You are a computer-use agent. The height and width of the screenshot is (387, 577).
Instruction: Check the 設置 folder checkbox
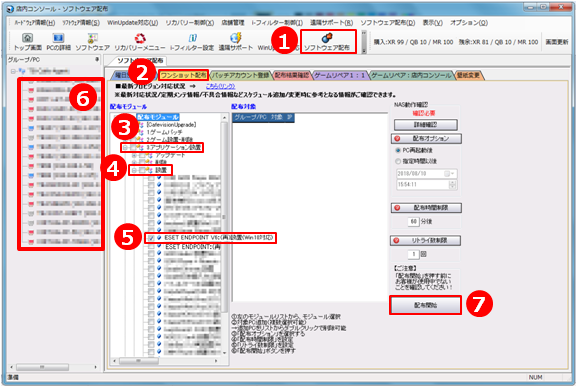[141, 170]
